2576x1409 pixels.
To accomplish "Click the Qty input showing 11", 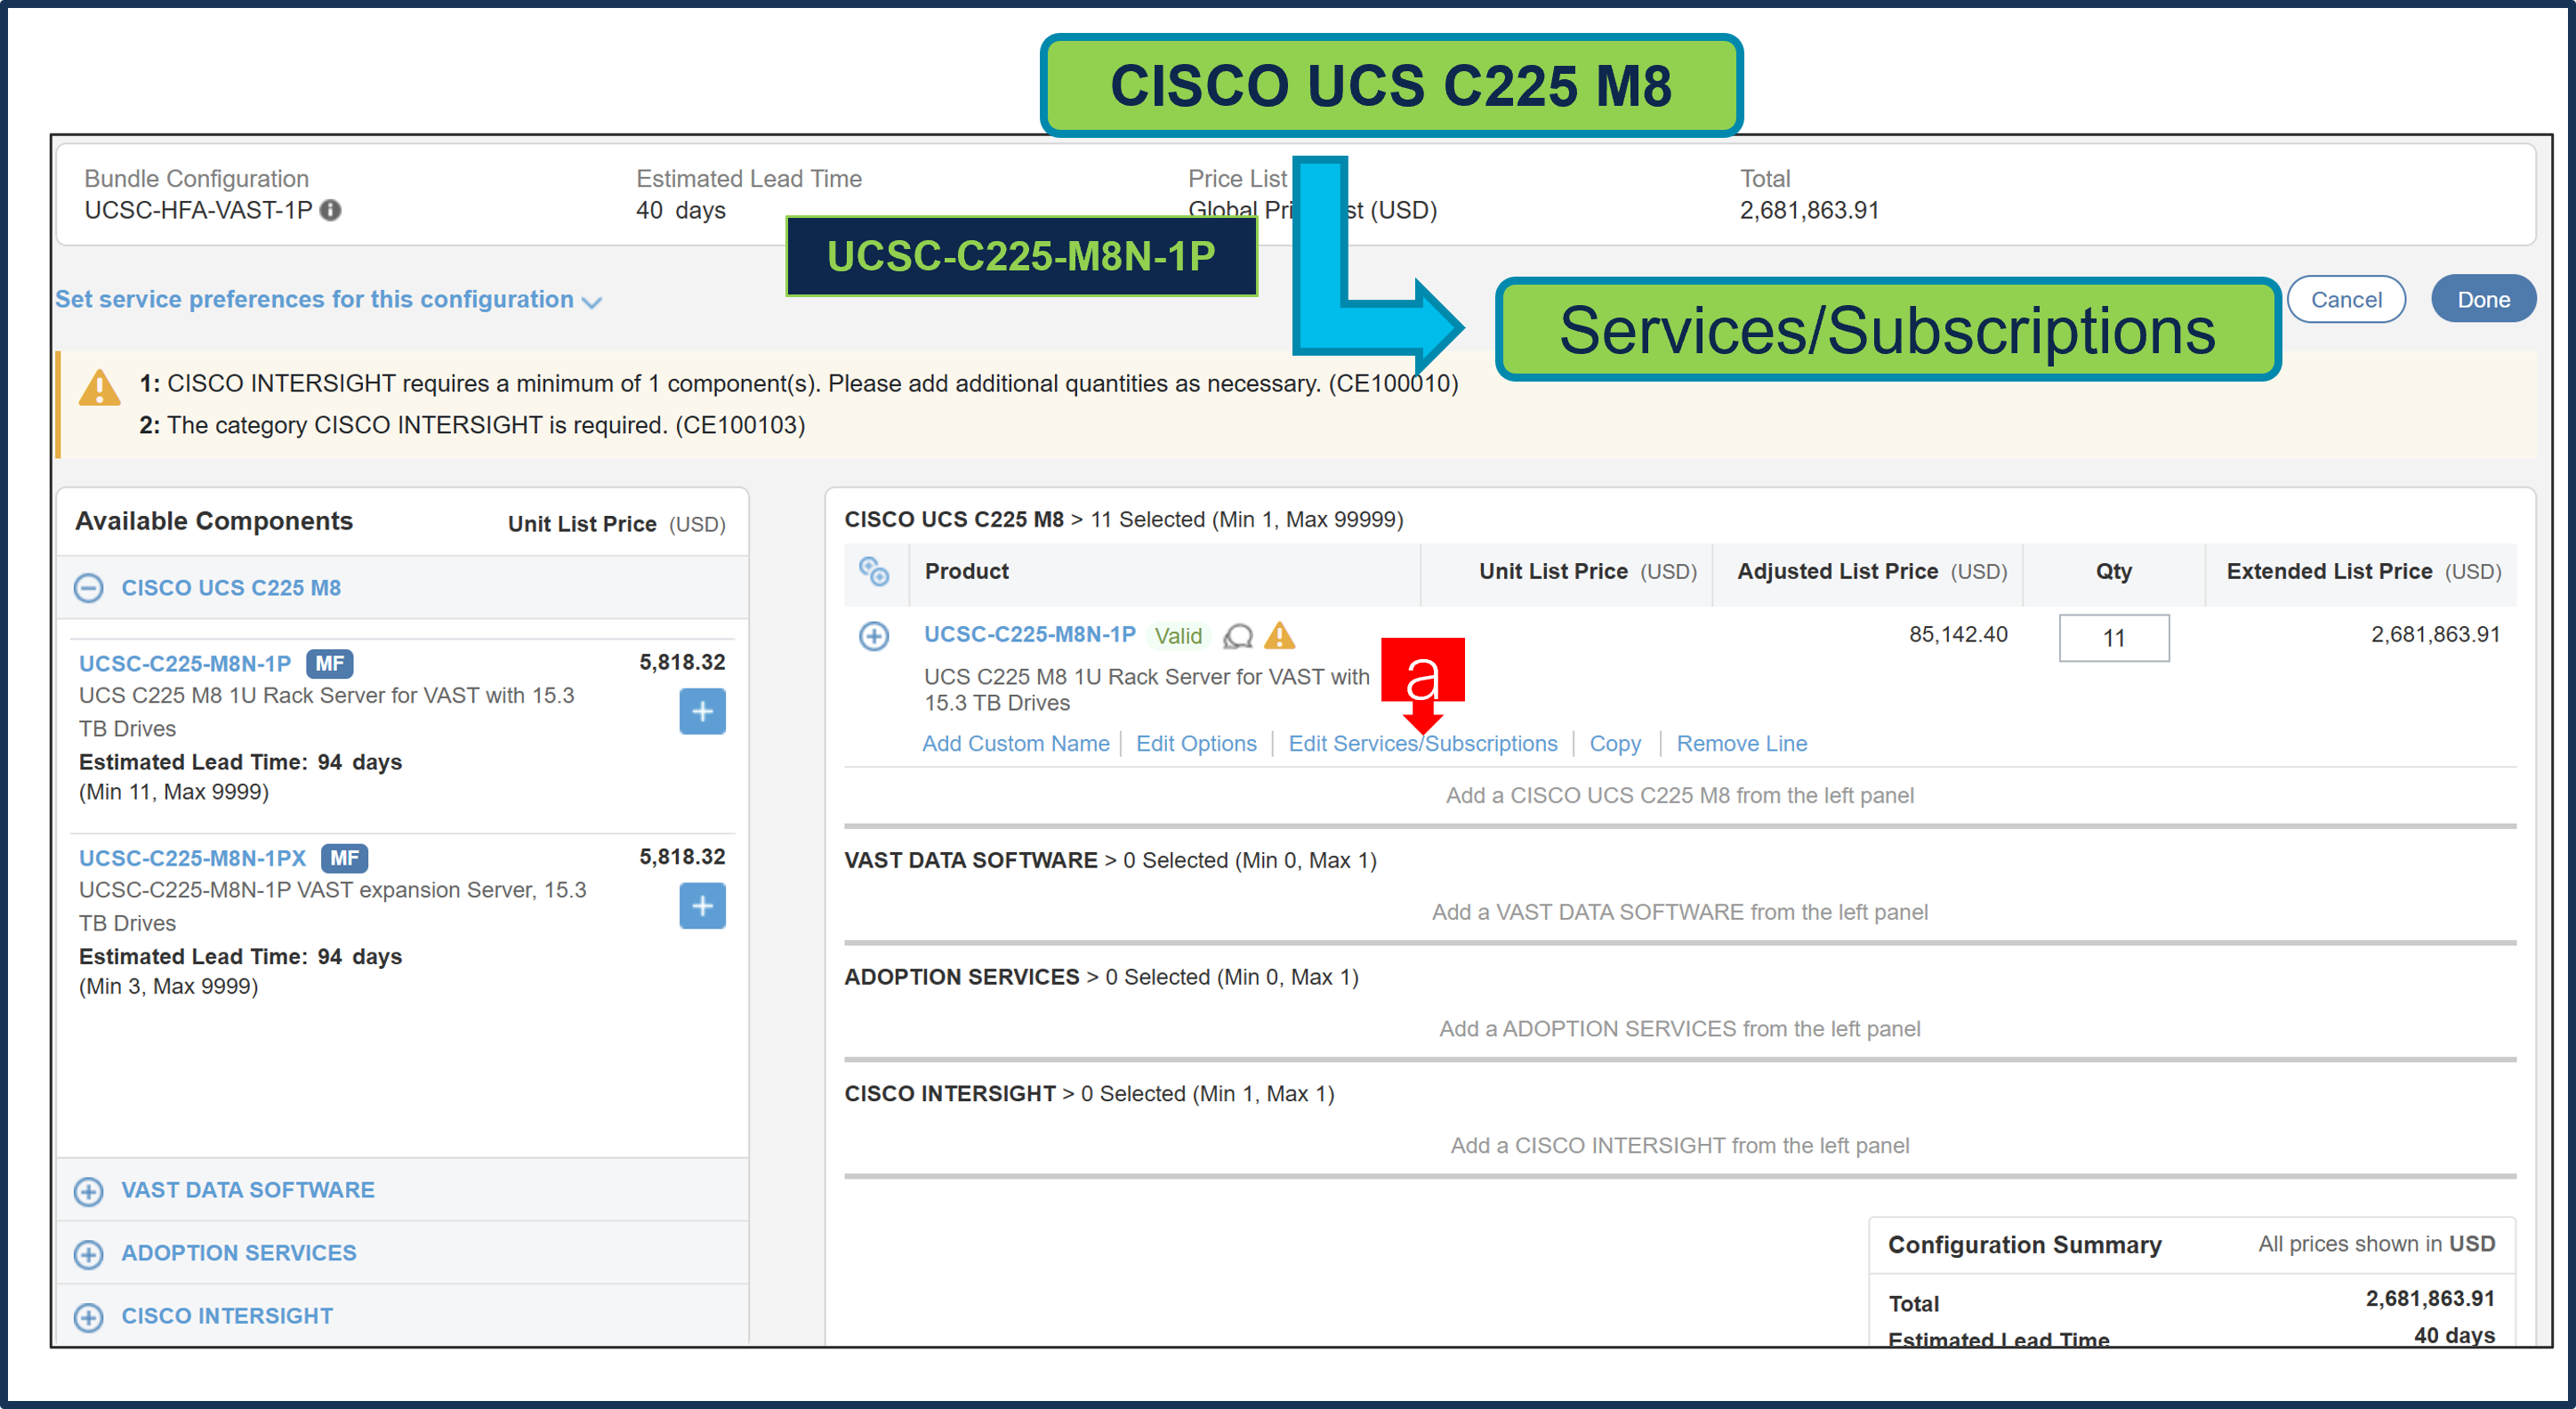I will pos(2113,637).
